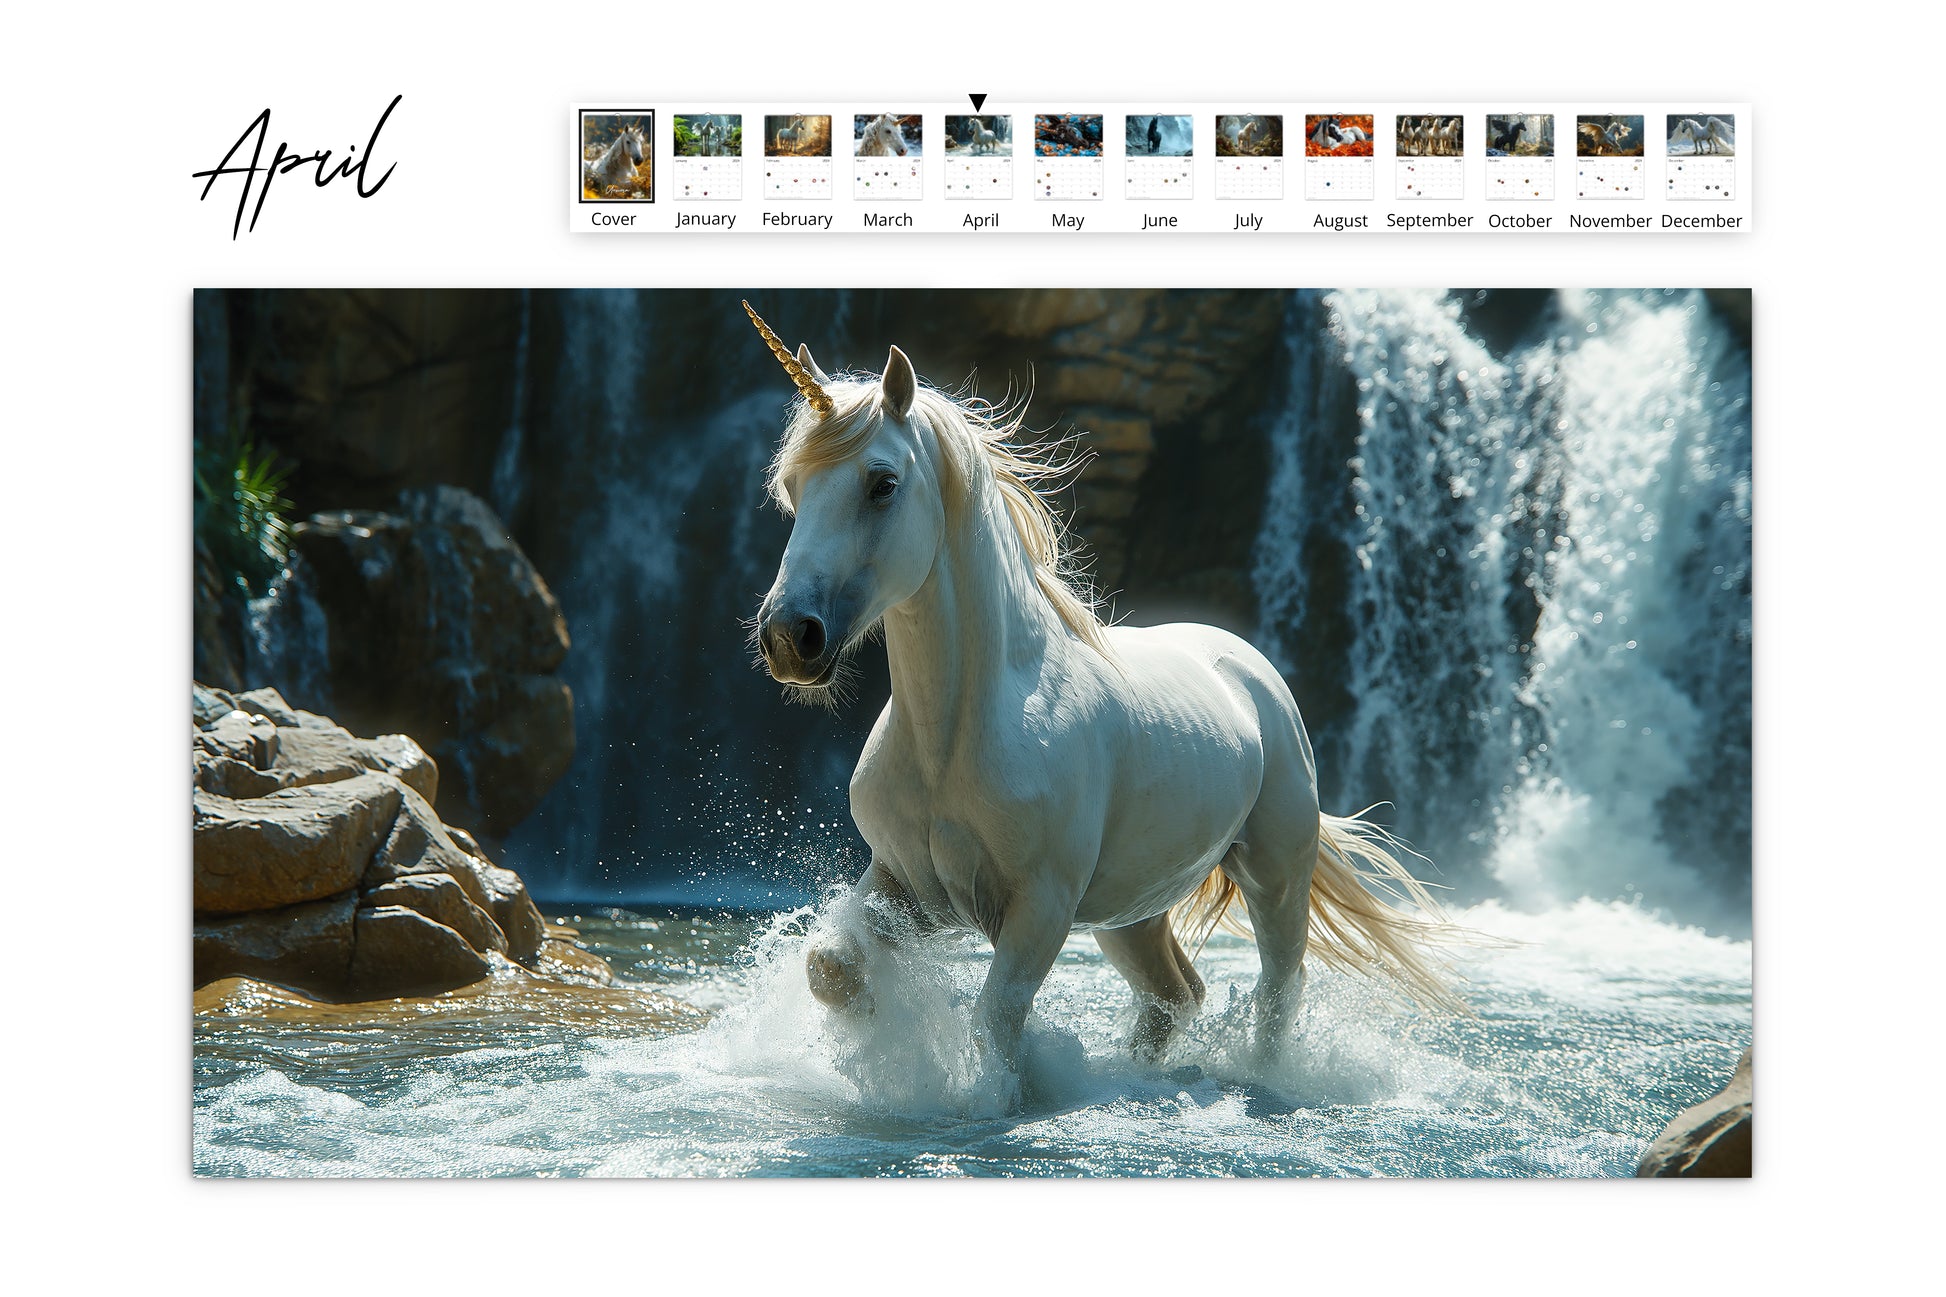
Task: Click the 'Cover' label text
Action: coord(613,219)
